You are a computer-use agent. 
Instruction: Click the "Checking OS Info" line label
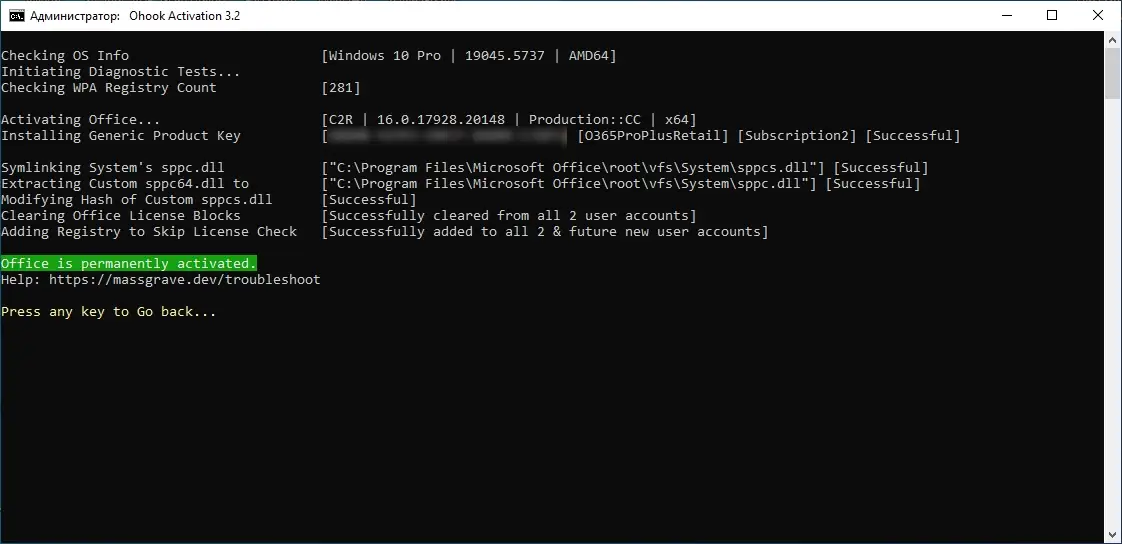coord(65,56)
